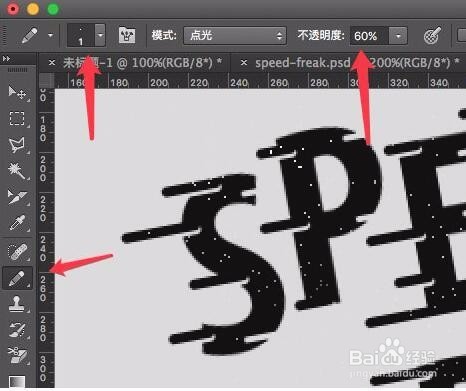Select the Eyedropper tool

(17, 223)
